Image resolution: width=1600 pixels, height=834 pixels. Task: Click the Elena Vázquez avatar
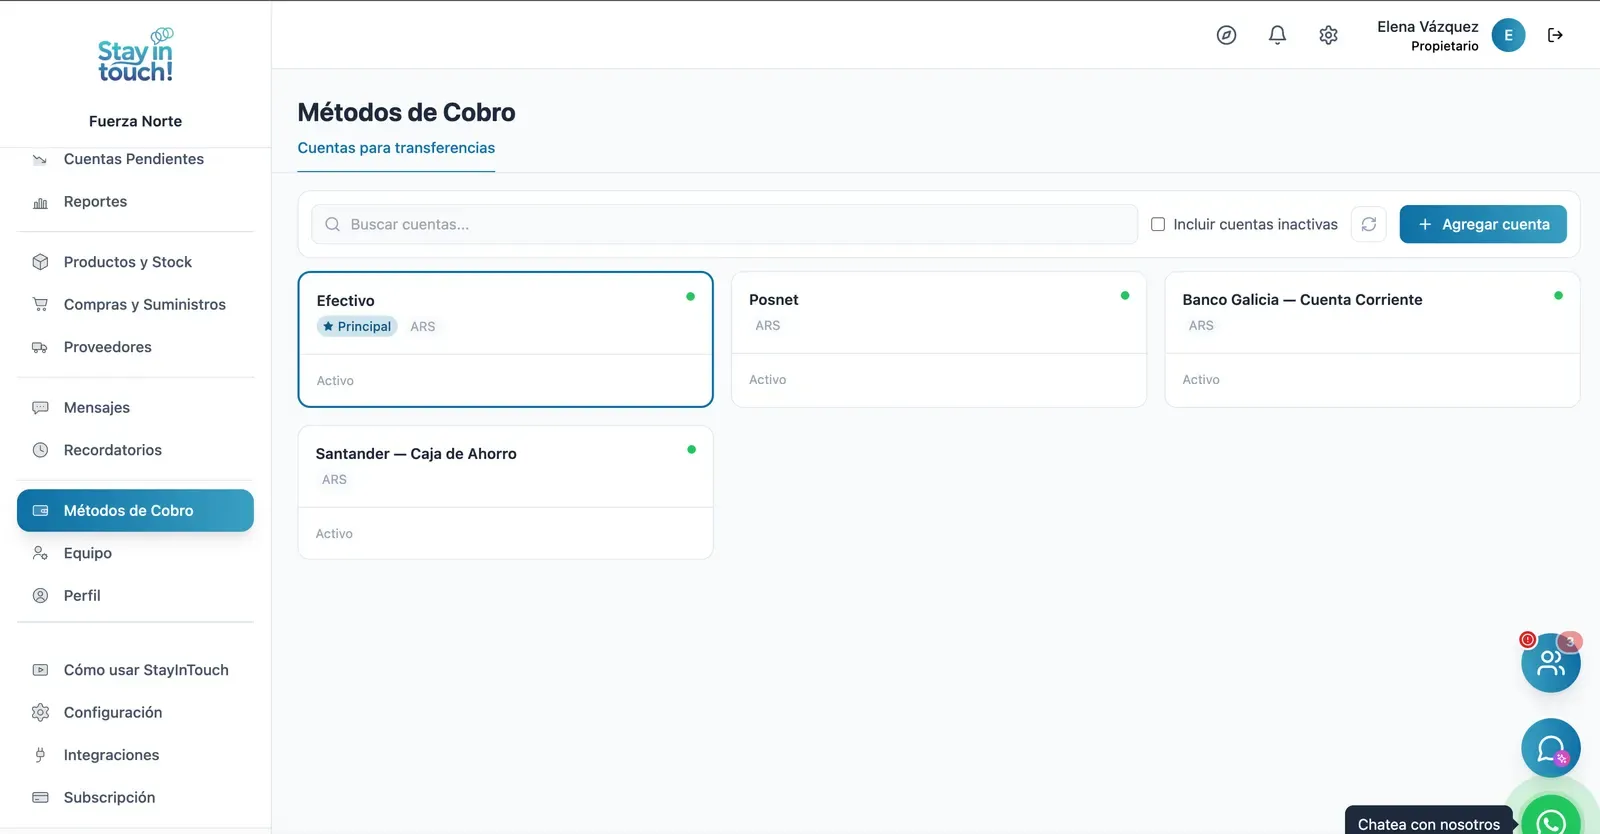click(x=1508, y=35)
